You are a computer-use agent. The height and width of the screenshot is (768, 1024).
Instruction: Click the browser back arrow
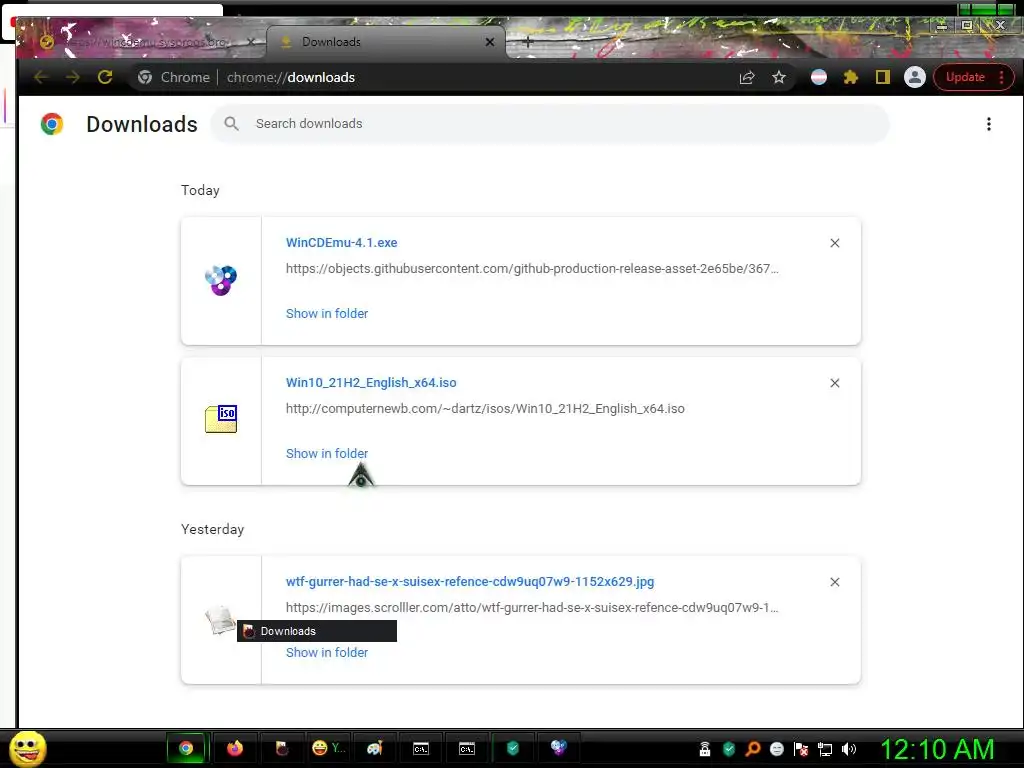click(x=41, y=77)
